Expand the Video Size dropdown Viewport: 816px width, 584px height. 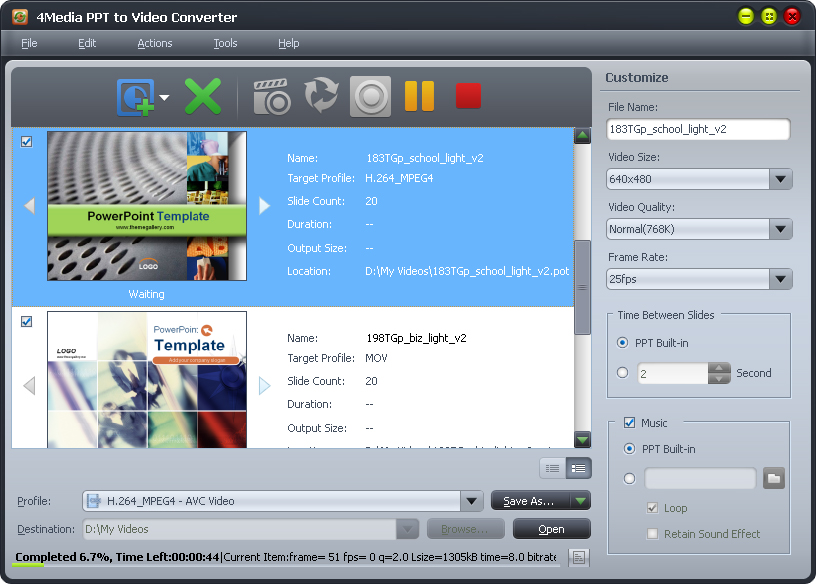(x=780, y=179)
